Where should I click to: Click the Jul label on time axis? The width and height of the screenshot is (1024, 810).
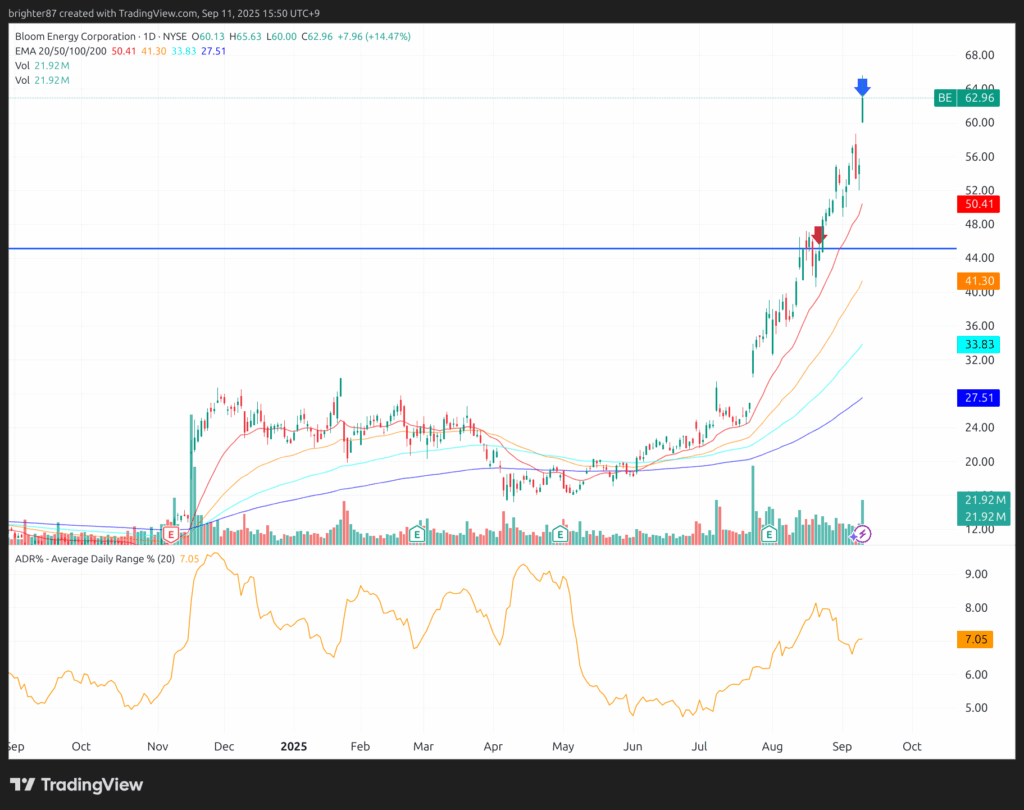(x=699, y=746)
